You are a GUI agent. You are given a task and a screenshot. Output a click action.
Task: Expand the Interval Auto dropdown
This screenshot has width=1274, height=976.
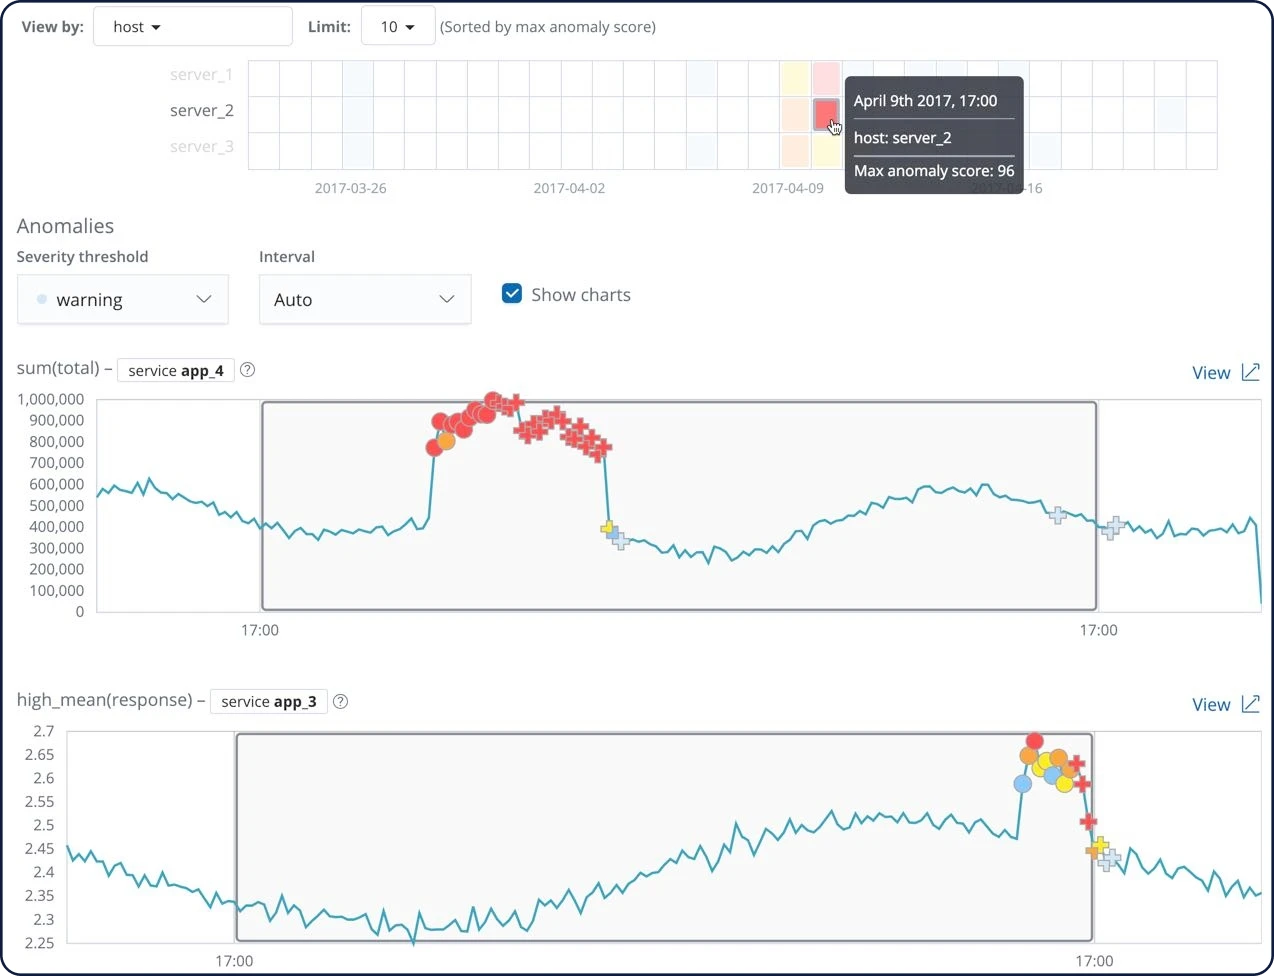[365, 299]
